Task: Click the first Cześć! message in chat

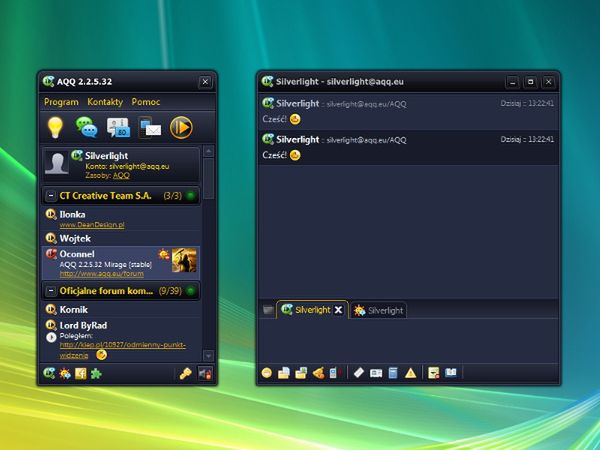Action: (x=274, y=119)
